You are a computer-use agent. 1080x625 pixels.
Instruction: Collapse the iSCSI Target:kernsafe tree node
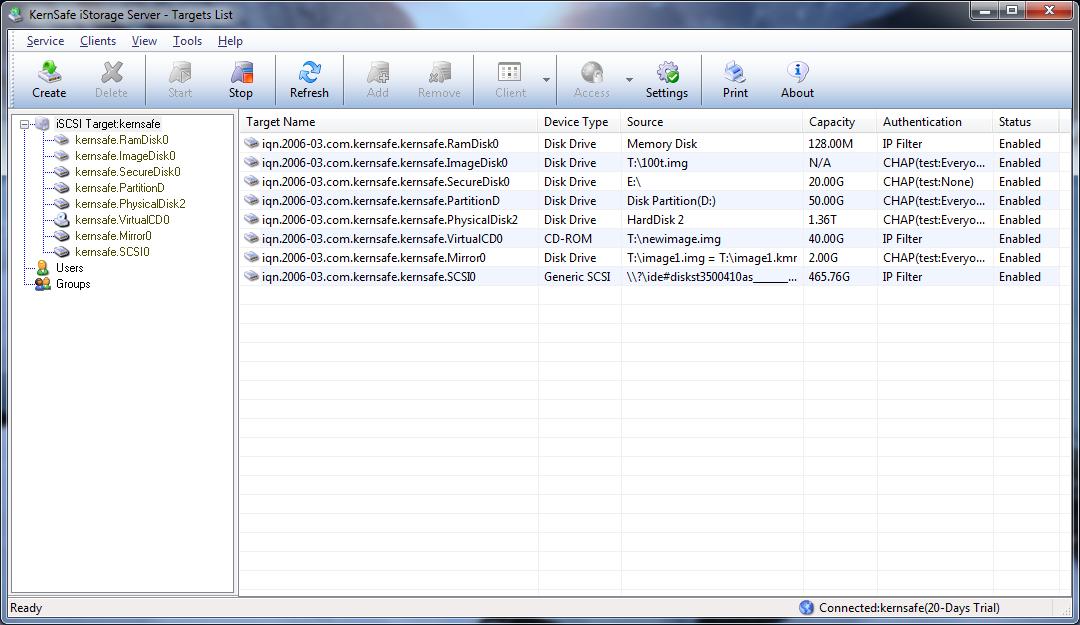click(25, 125)
